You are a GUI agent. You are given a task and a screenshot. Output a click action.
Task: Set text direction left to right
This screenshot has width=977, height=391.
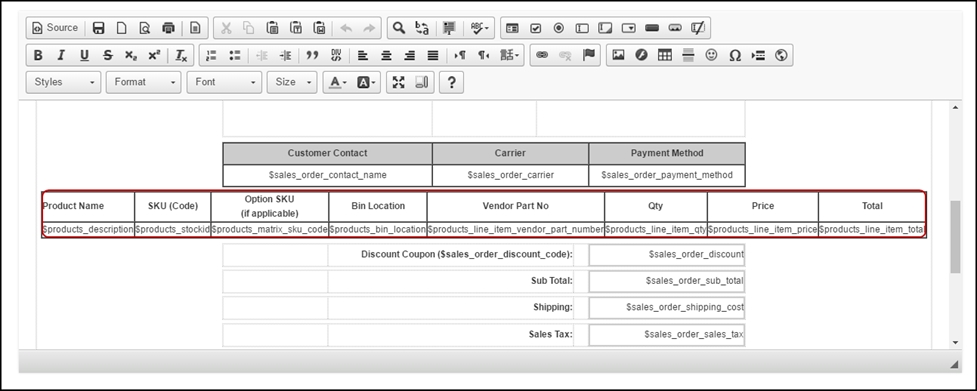(460, 55)
